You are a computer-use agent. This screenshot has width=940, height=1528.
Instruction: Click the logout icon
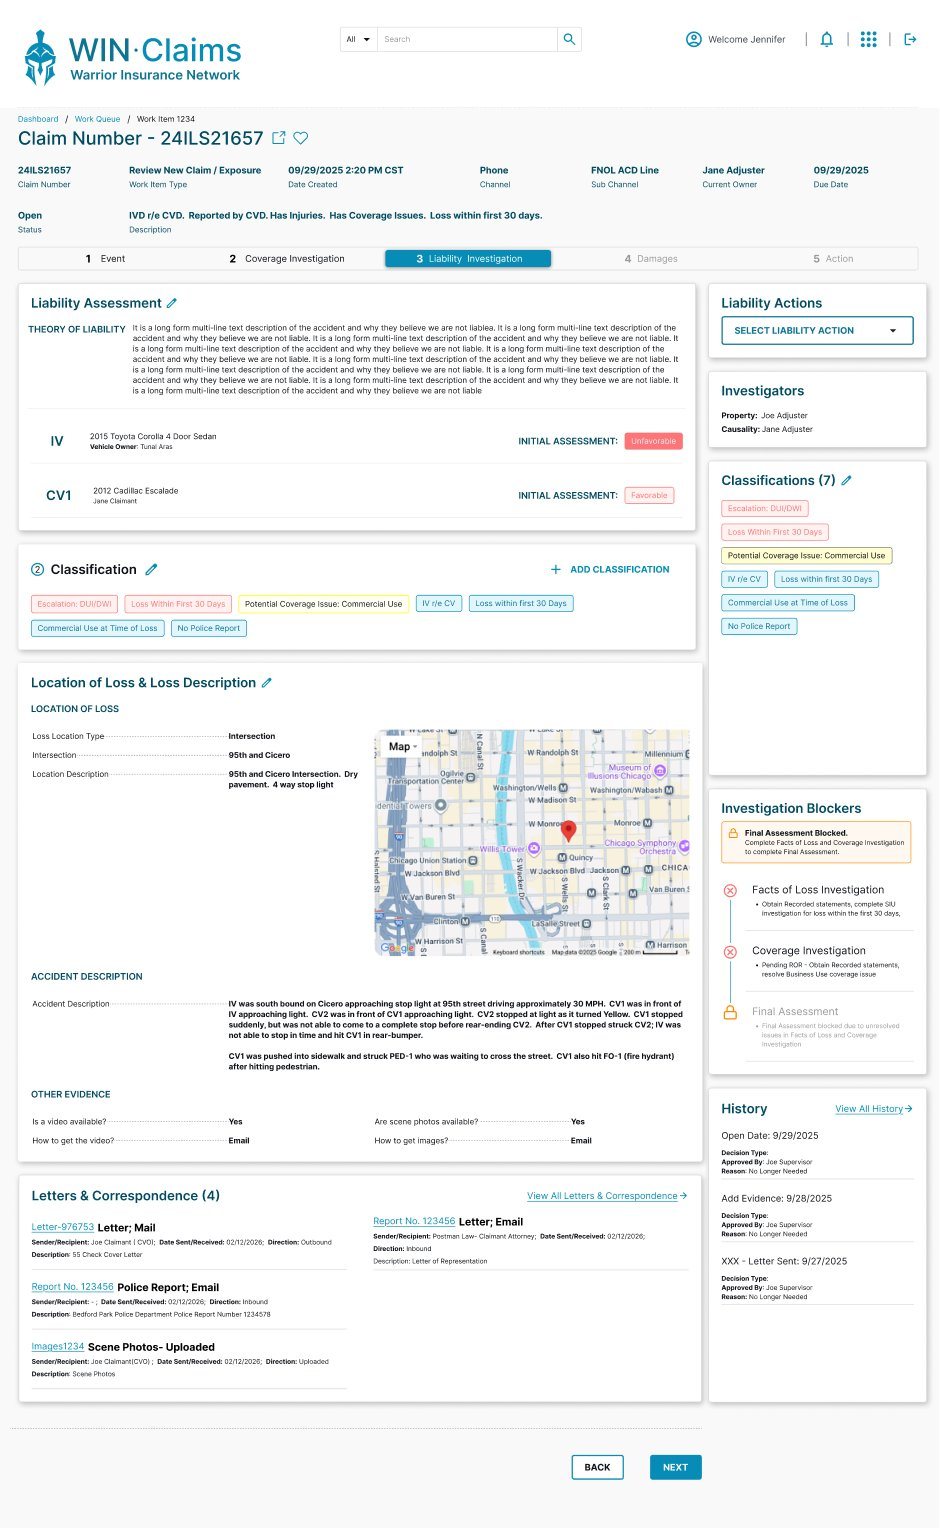coord(910,39)
